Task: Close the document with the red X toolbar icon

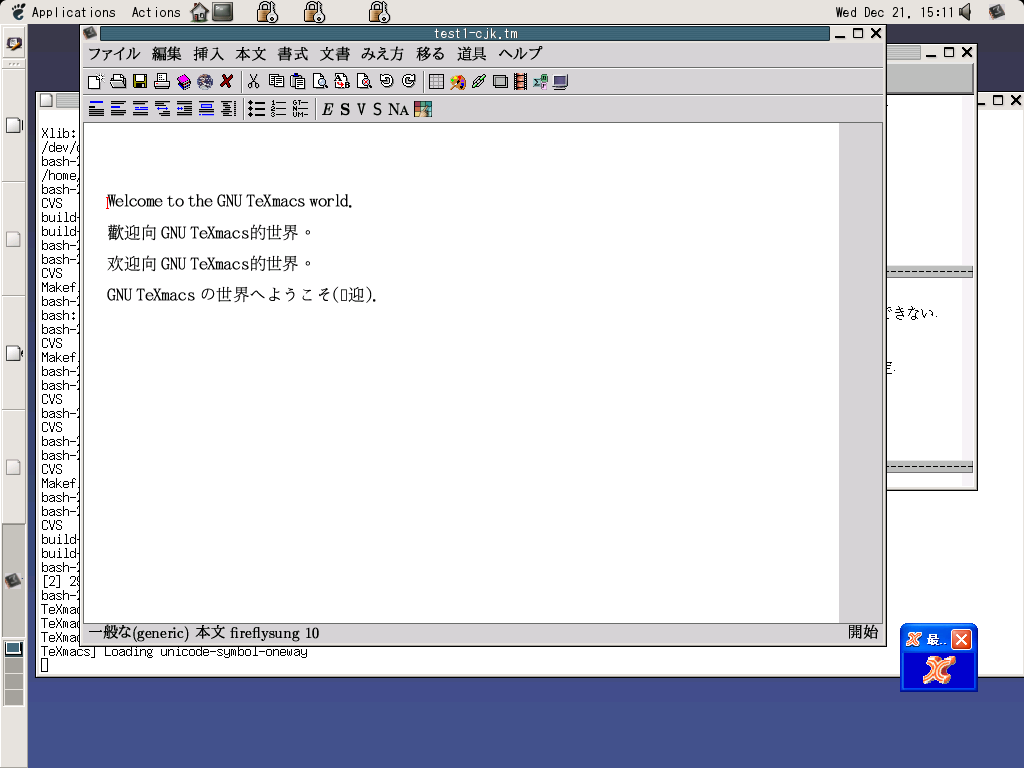Action: tap(227, 82)
